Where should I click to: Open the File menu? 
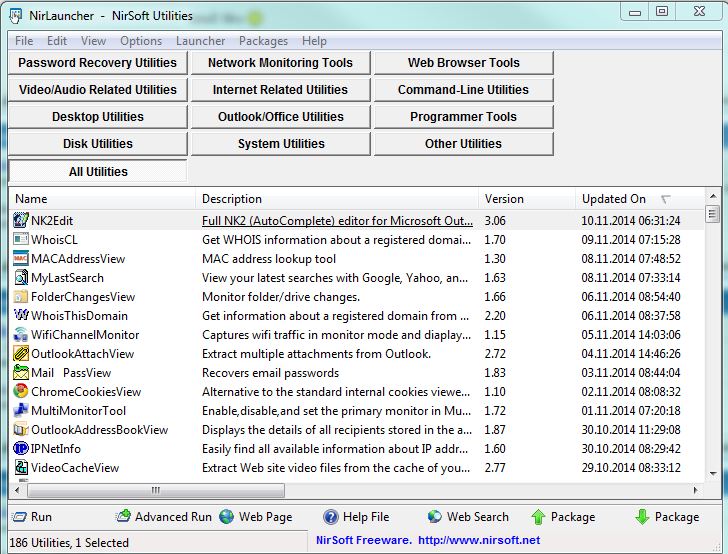tap(24, 41)
